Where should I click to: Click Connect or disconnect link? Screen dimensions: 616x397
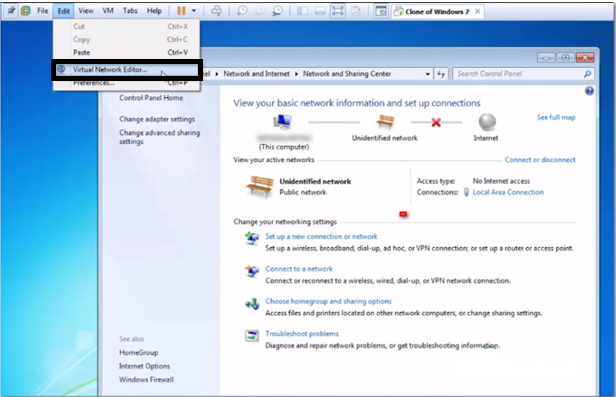(540, 159)
